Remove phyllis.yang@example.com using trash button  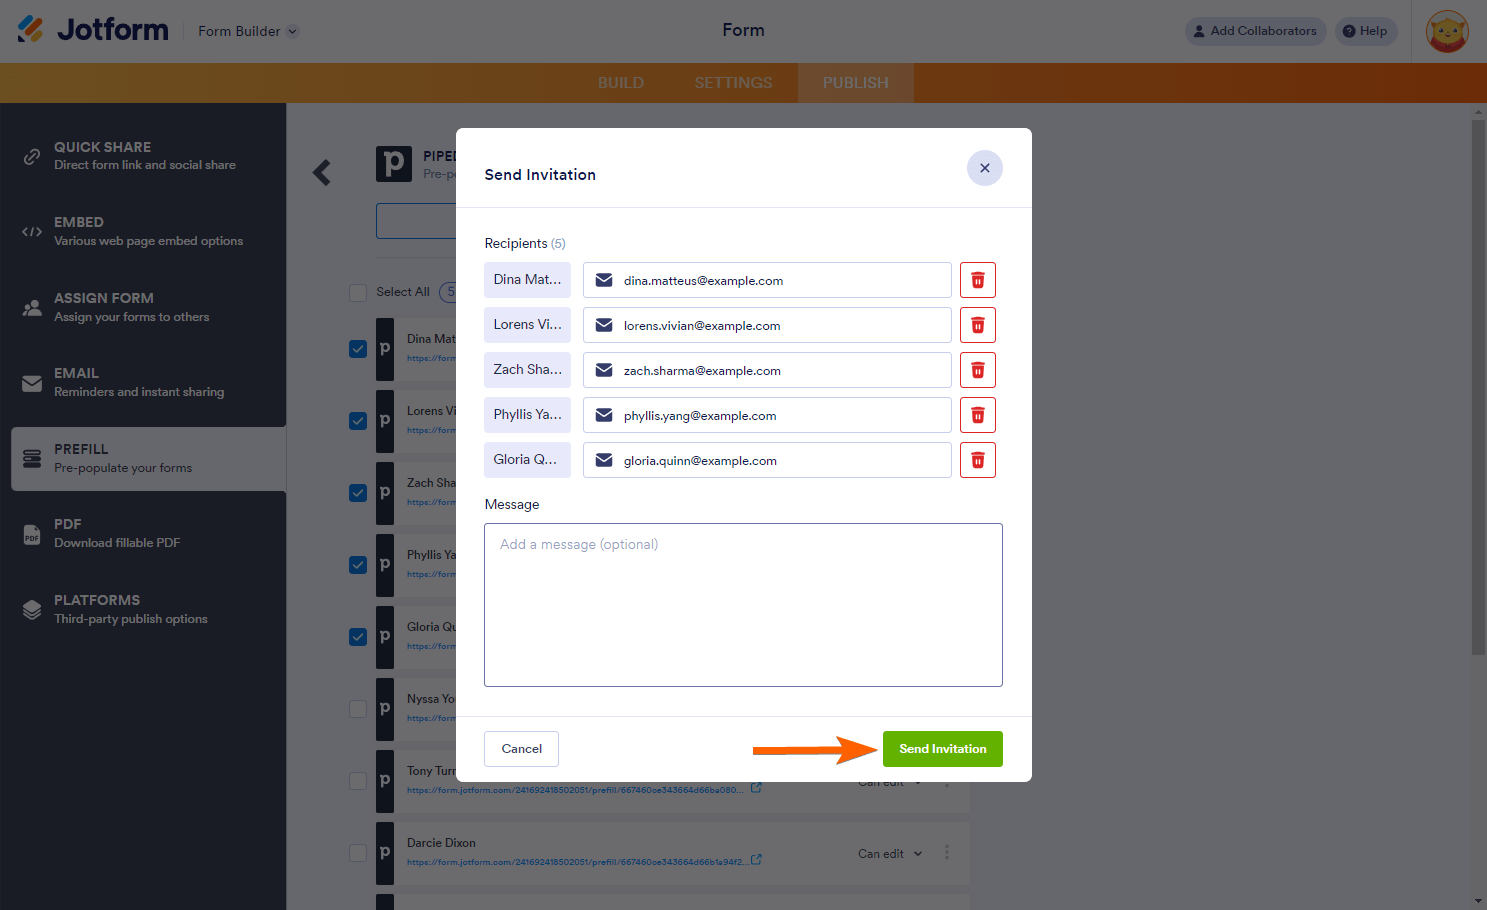(x=977, y=415)
